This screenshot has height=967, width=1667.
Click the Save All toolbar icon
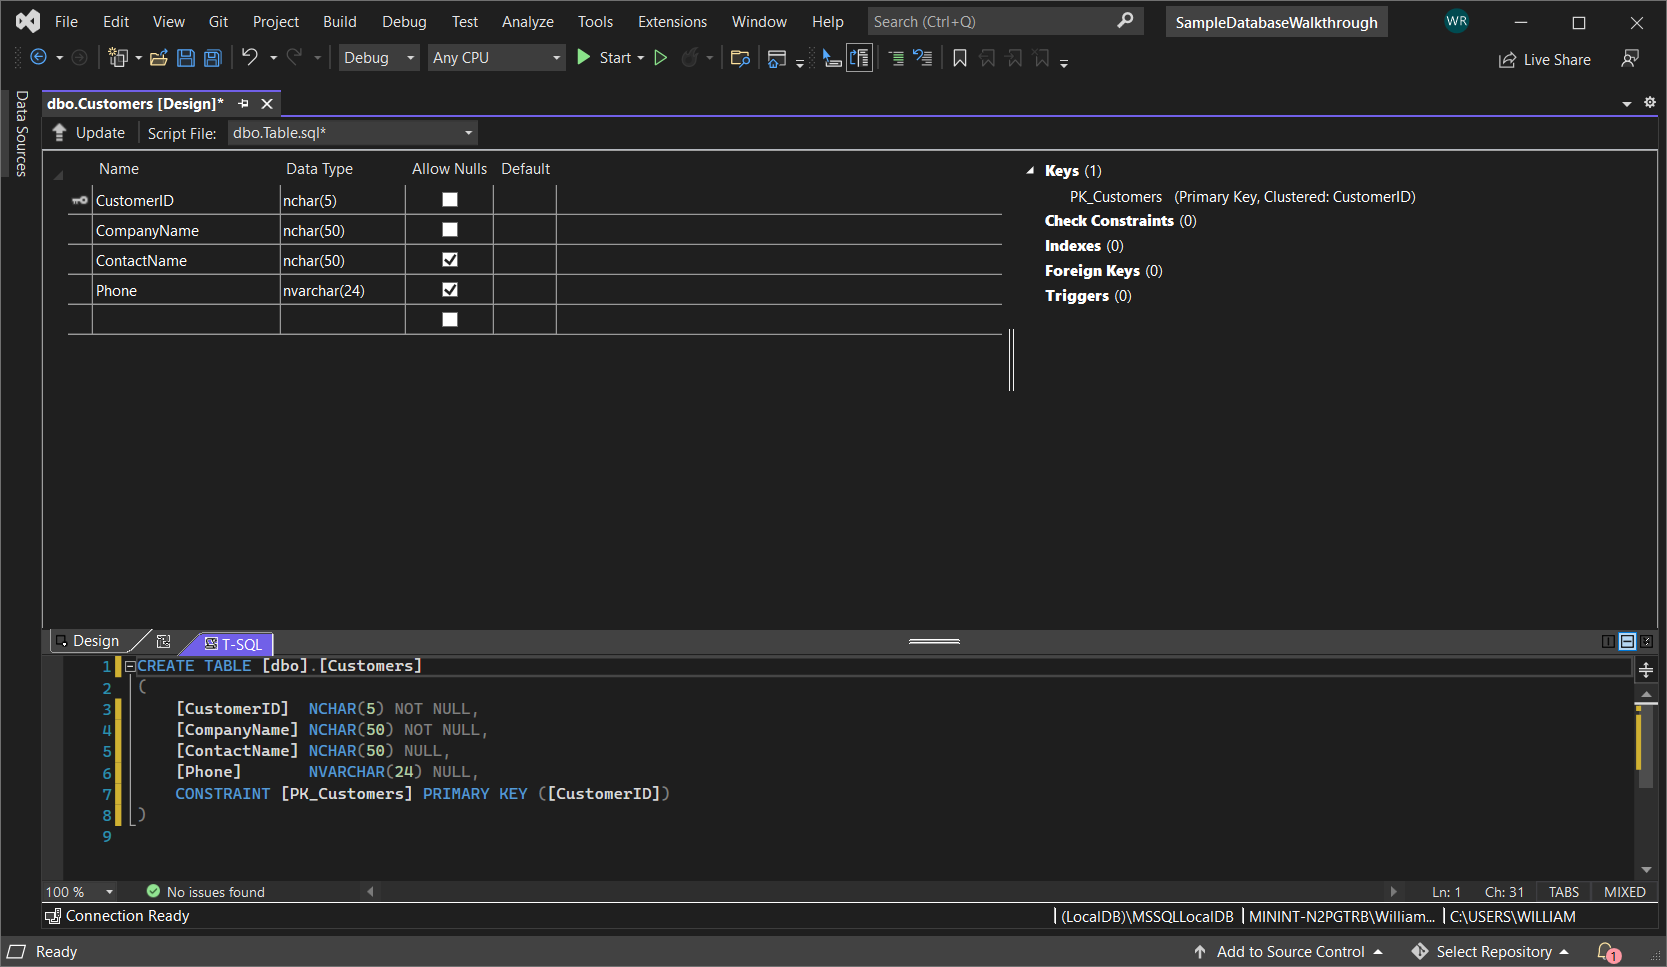[x=212, y=58]
